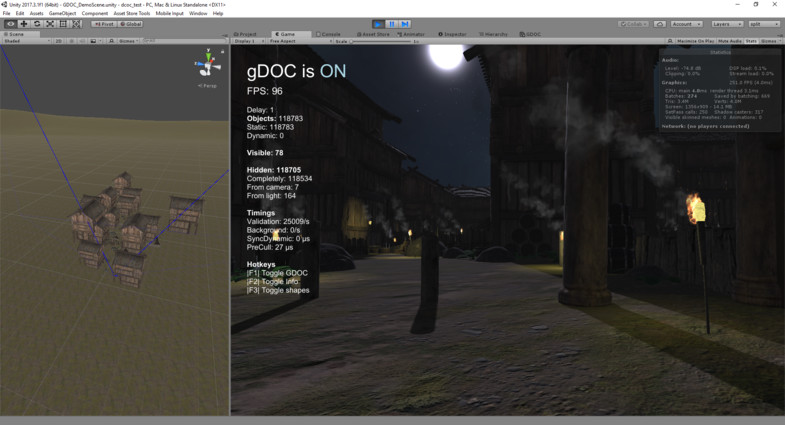Toggle Mute Audio
Image resolution: width=785 pixels, height=425 pixels.
tap(730, 41)
